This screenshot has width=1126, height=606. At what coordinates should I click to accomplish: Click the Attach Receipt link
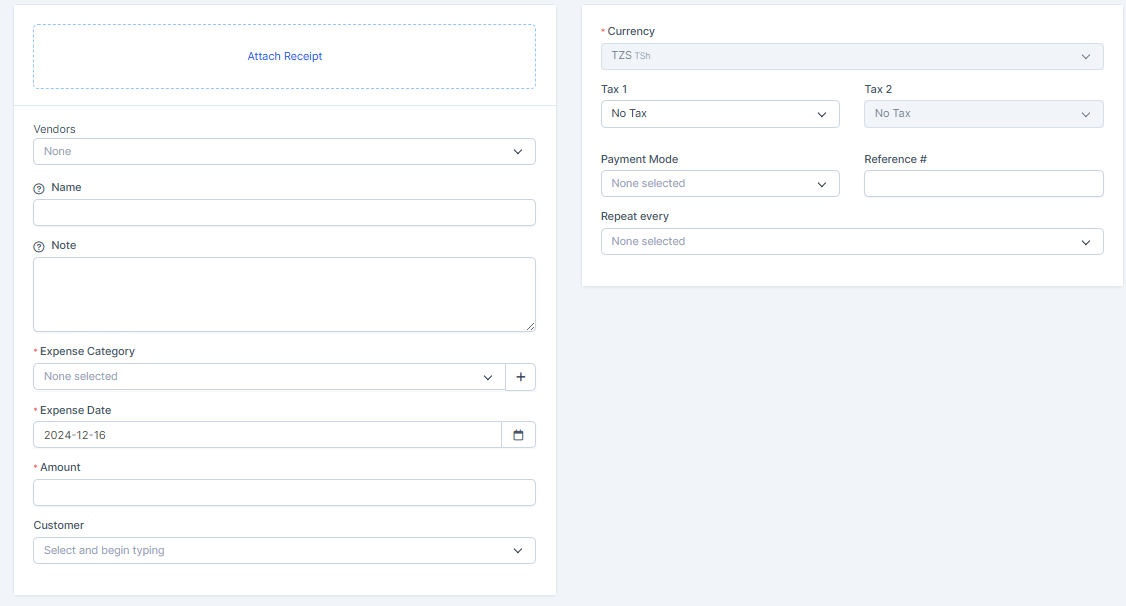coord(285,57)
